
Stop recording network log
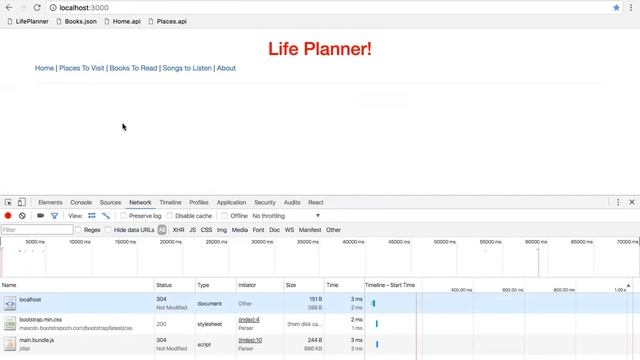(8, 216)
